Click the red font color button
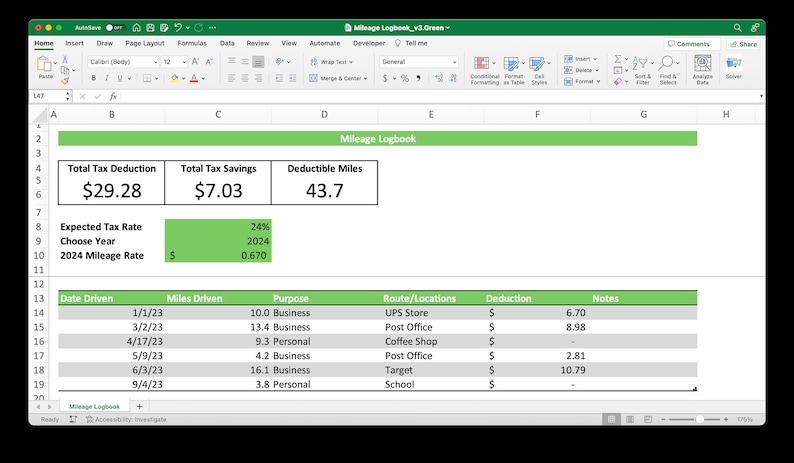Viewport: 794px width, 463px height. [x=194, y=78]
